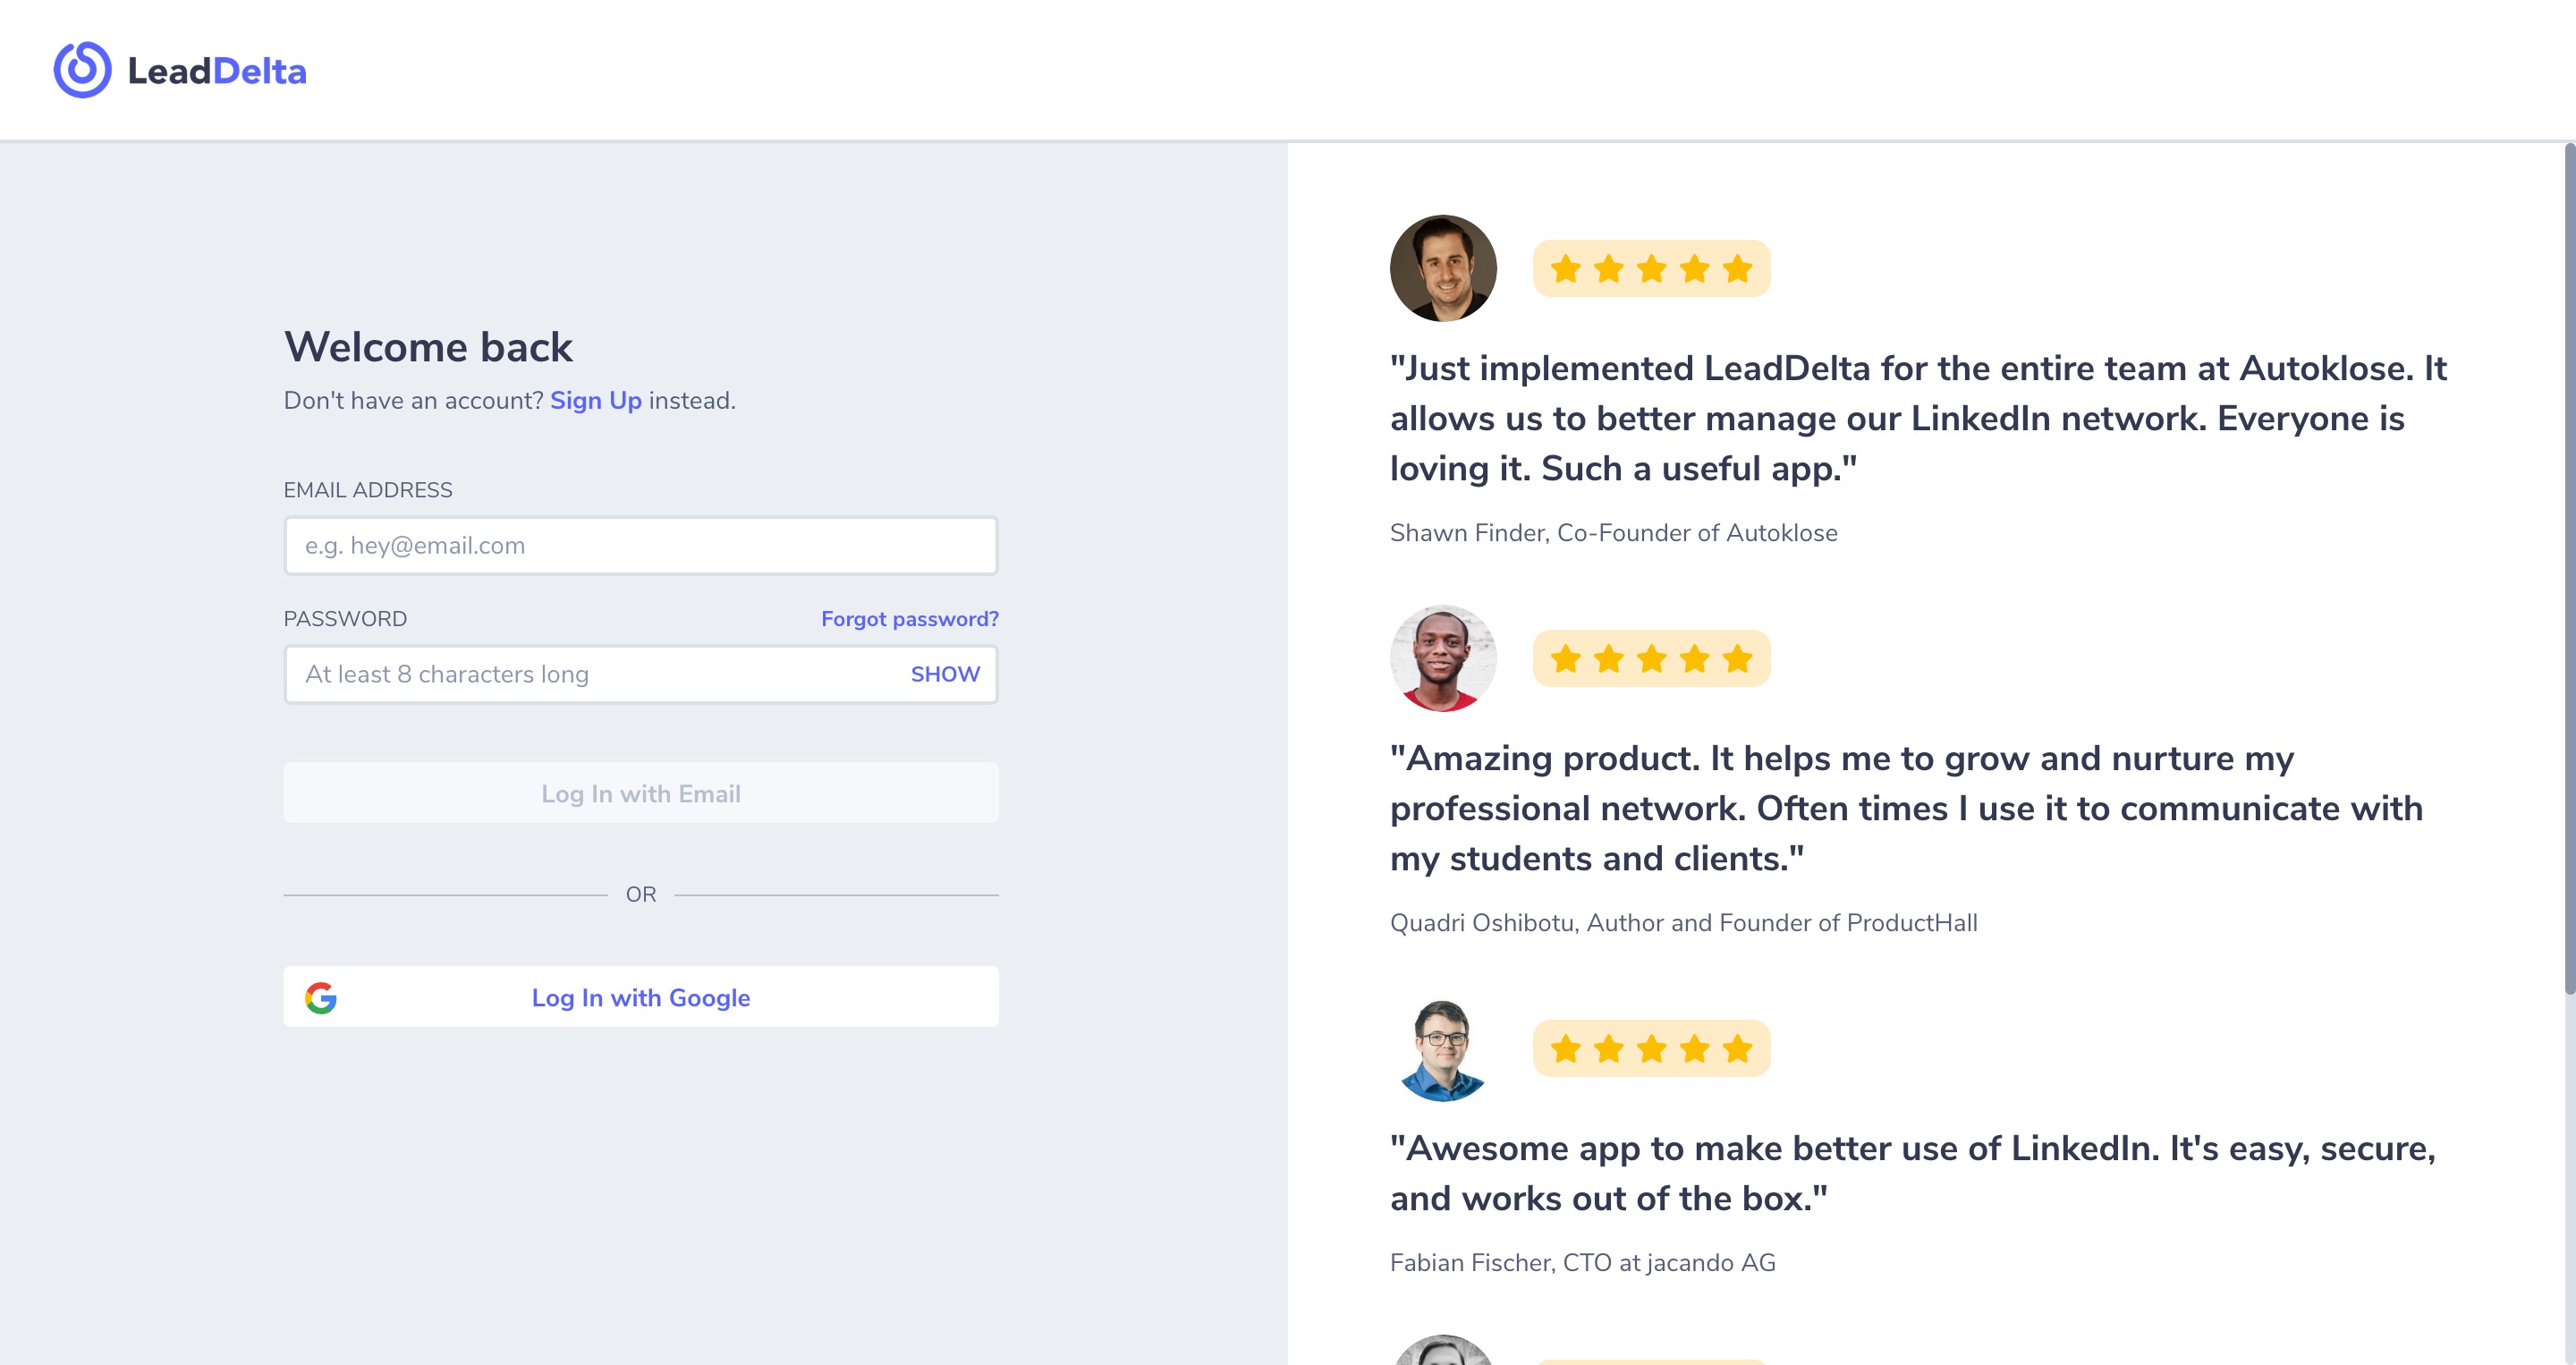Follow the Sign Up link
Viewport: 2576px width, 1365px height.
[x=596, y=400]
